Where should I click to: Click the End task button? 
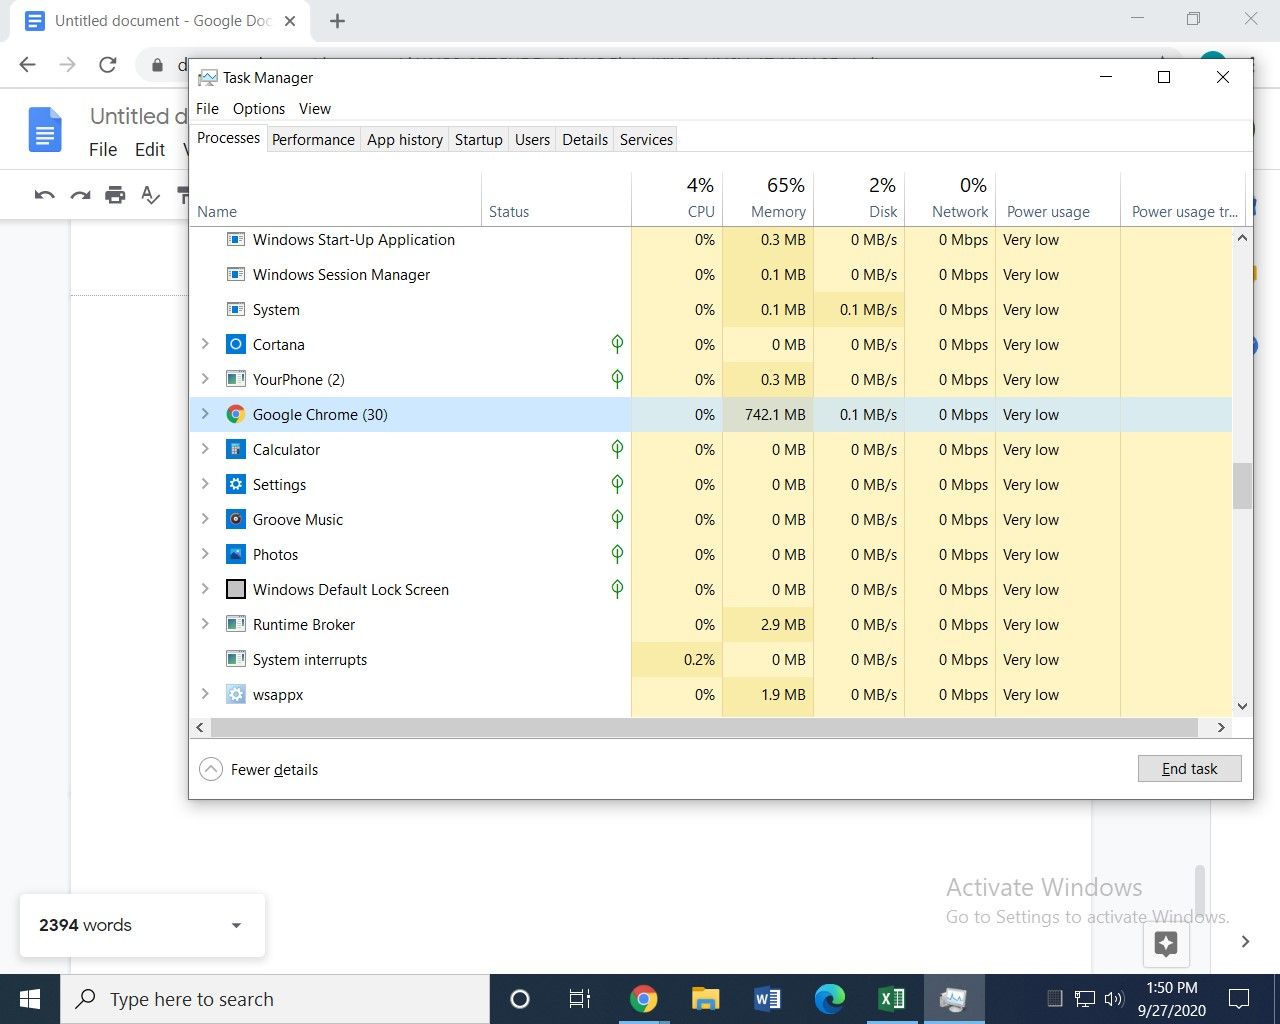(1190, 768)
